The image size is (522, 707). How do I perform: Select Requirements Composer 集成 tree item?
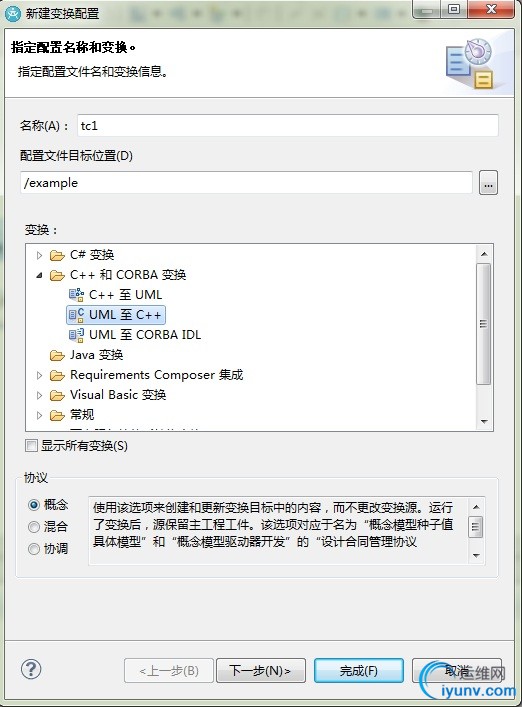(x=156, y=375)
